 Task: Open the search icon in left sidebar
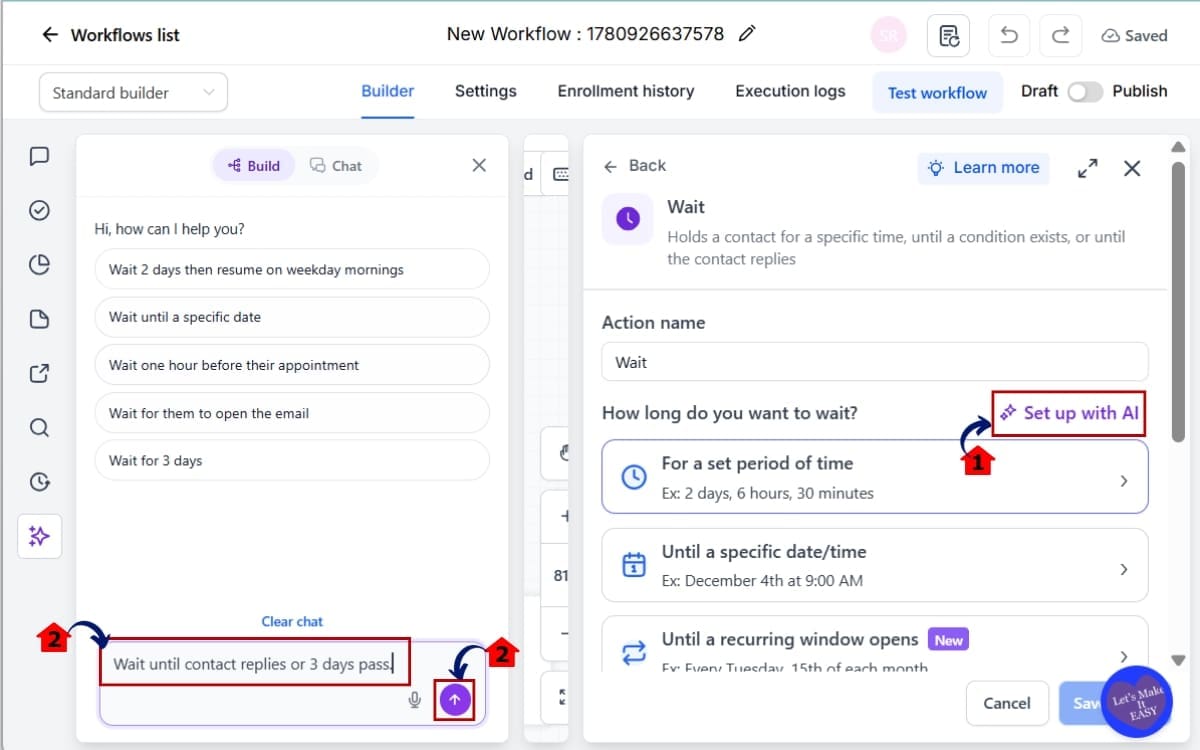[39, 428]
